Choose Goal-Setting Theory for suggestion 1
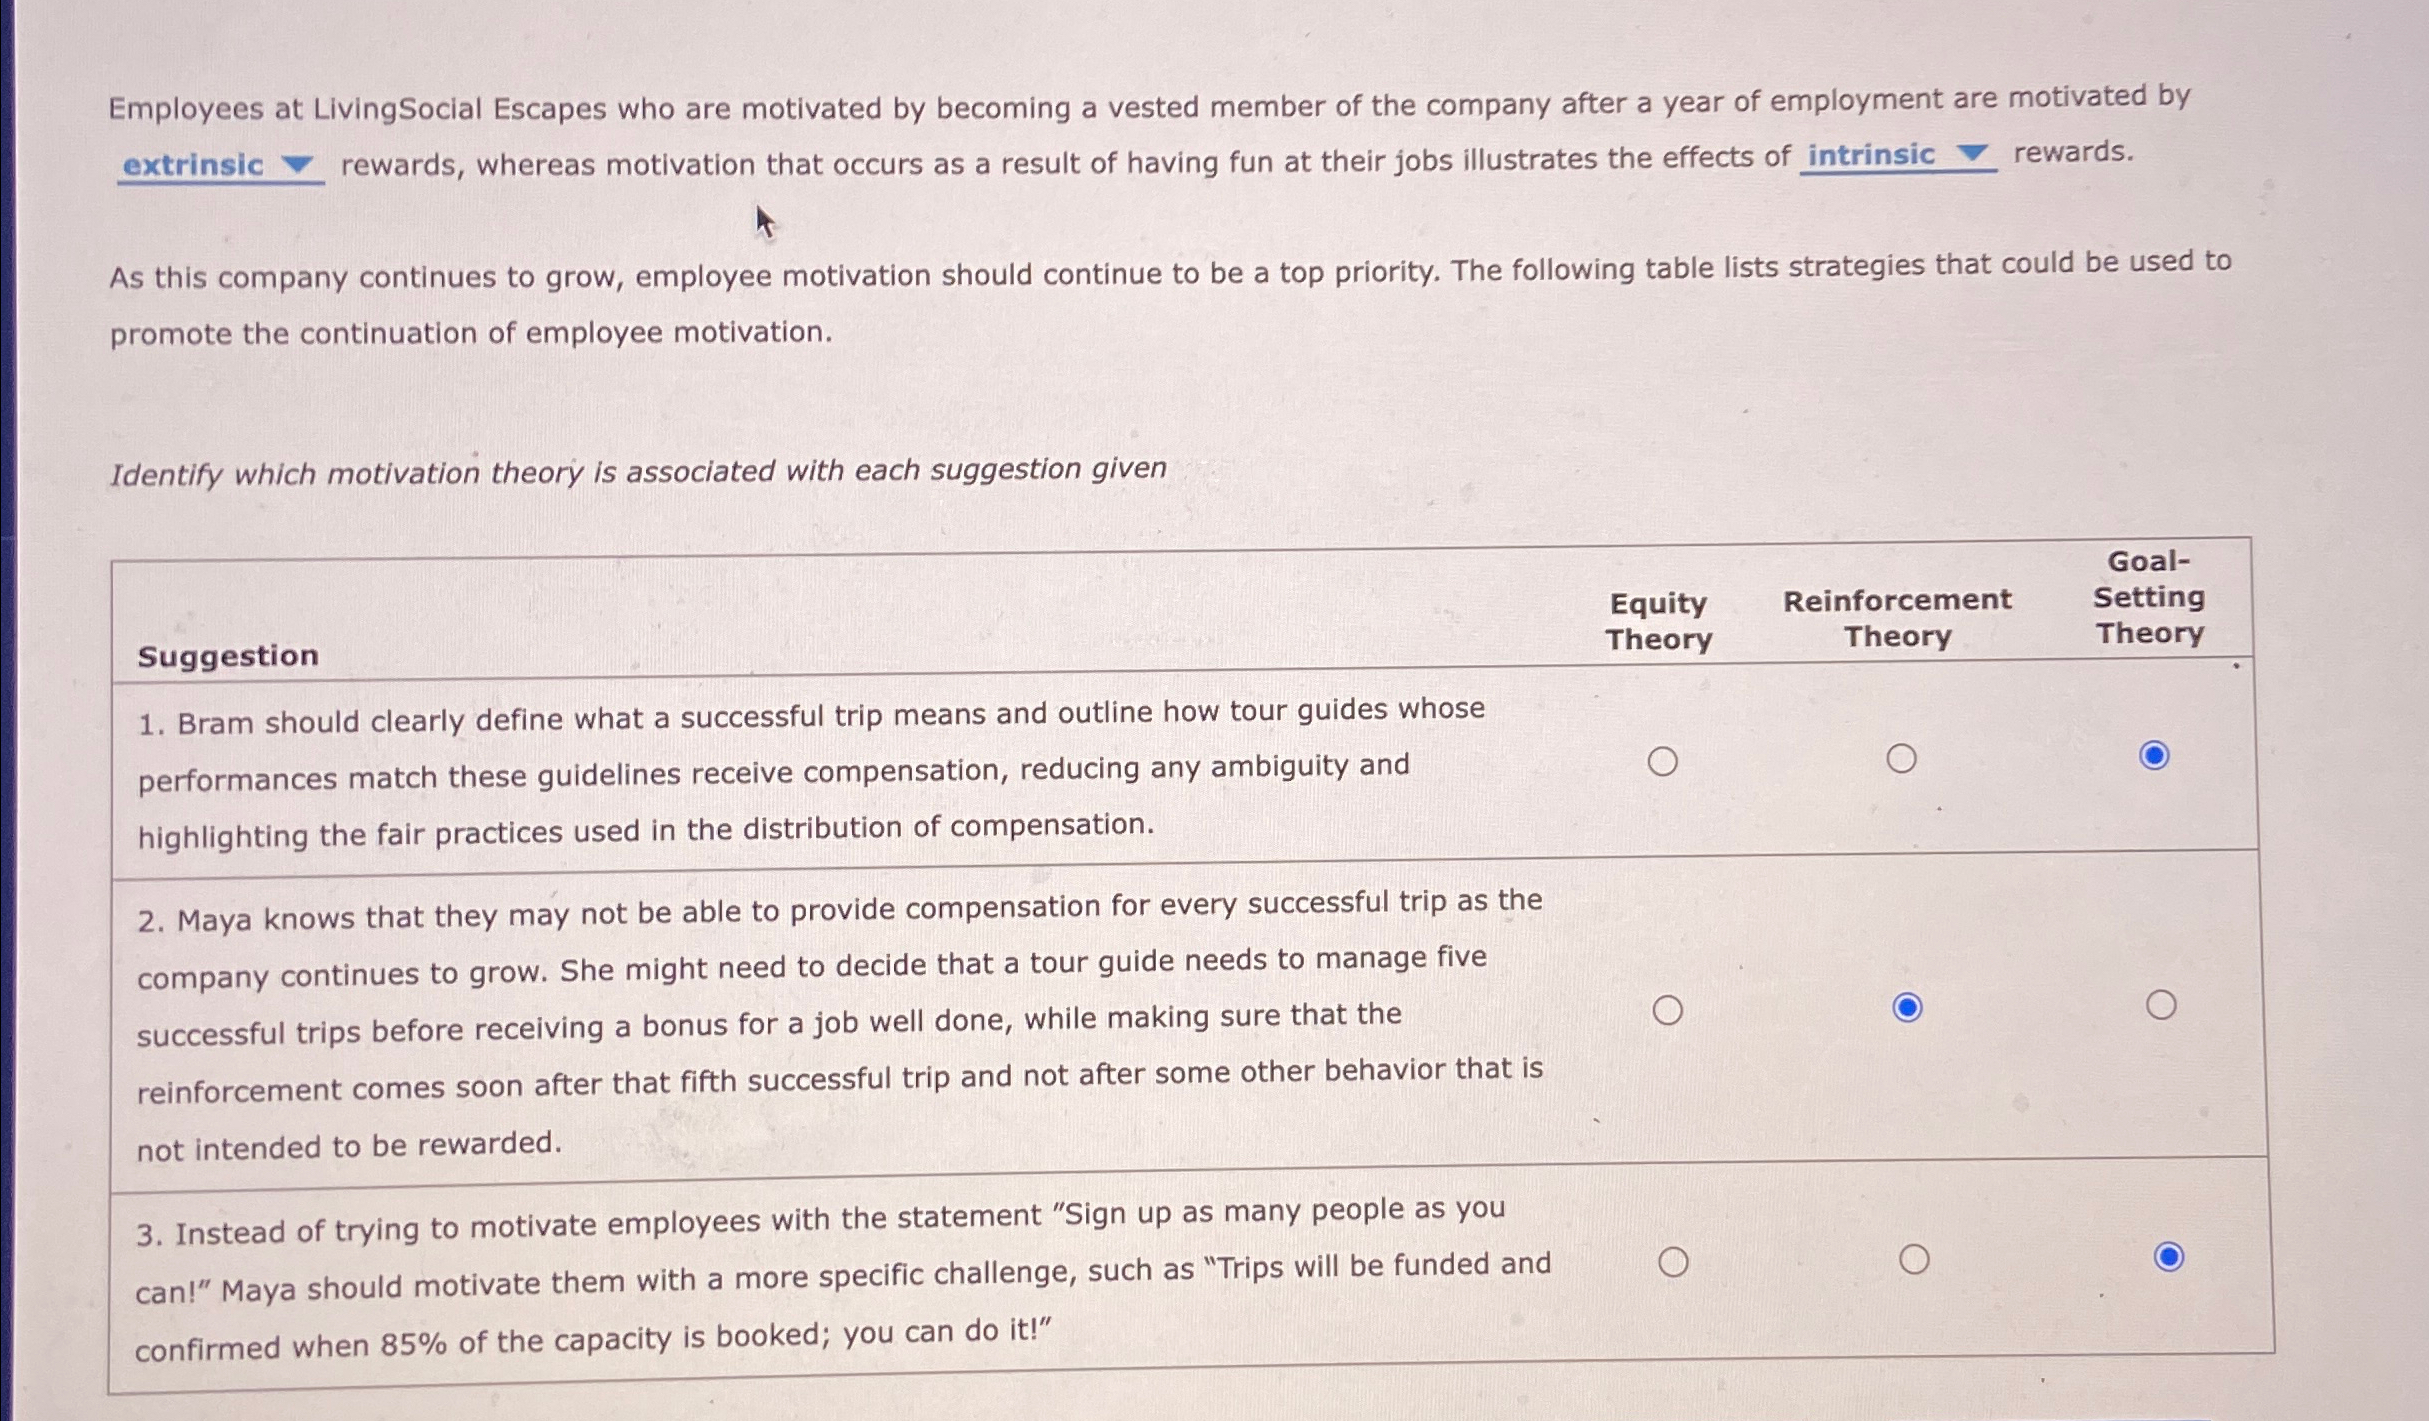Image resolution: width=2429 pixels, height=1421 pixels. [x=2154, y=755]
